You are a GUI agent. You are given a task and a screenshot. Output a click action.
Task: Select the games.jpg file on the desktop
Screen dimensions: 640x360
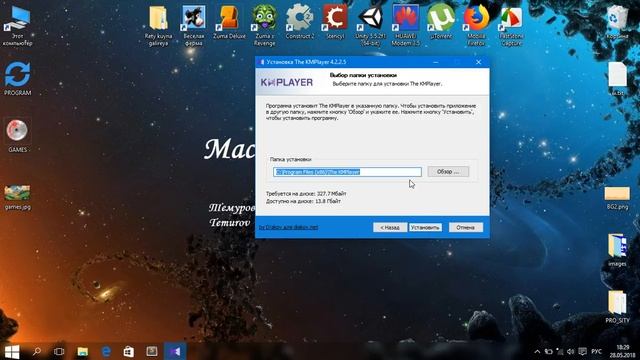(x=17, y=197)
